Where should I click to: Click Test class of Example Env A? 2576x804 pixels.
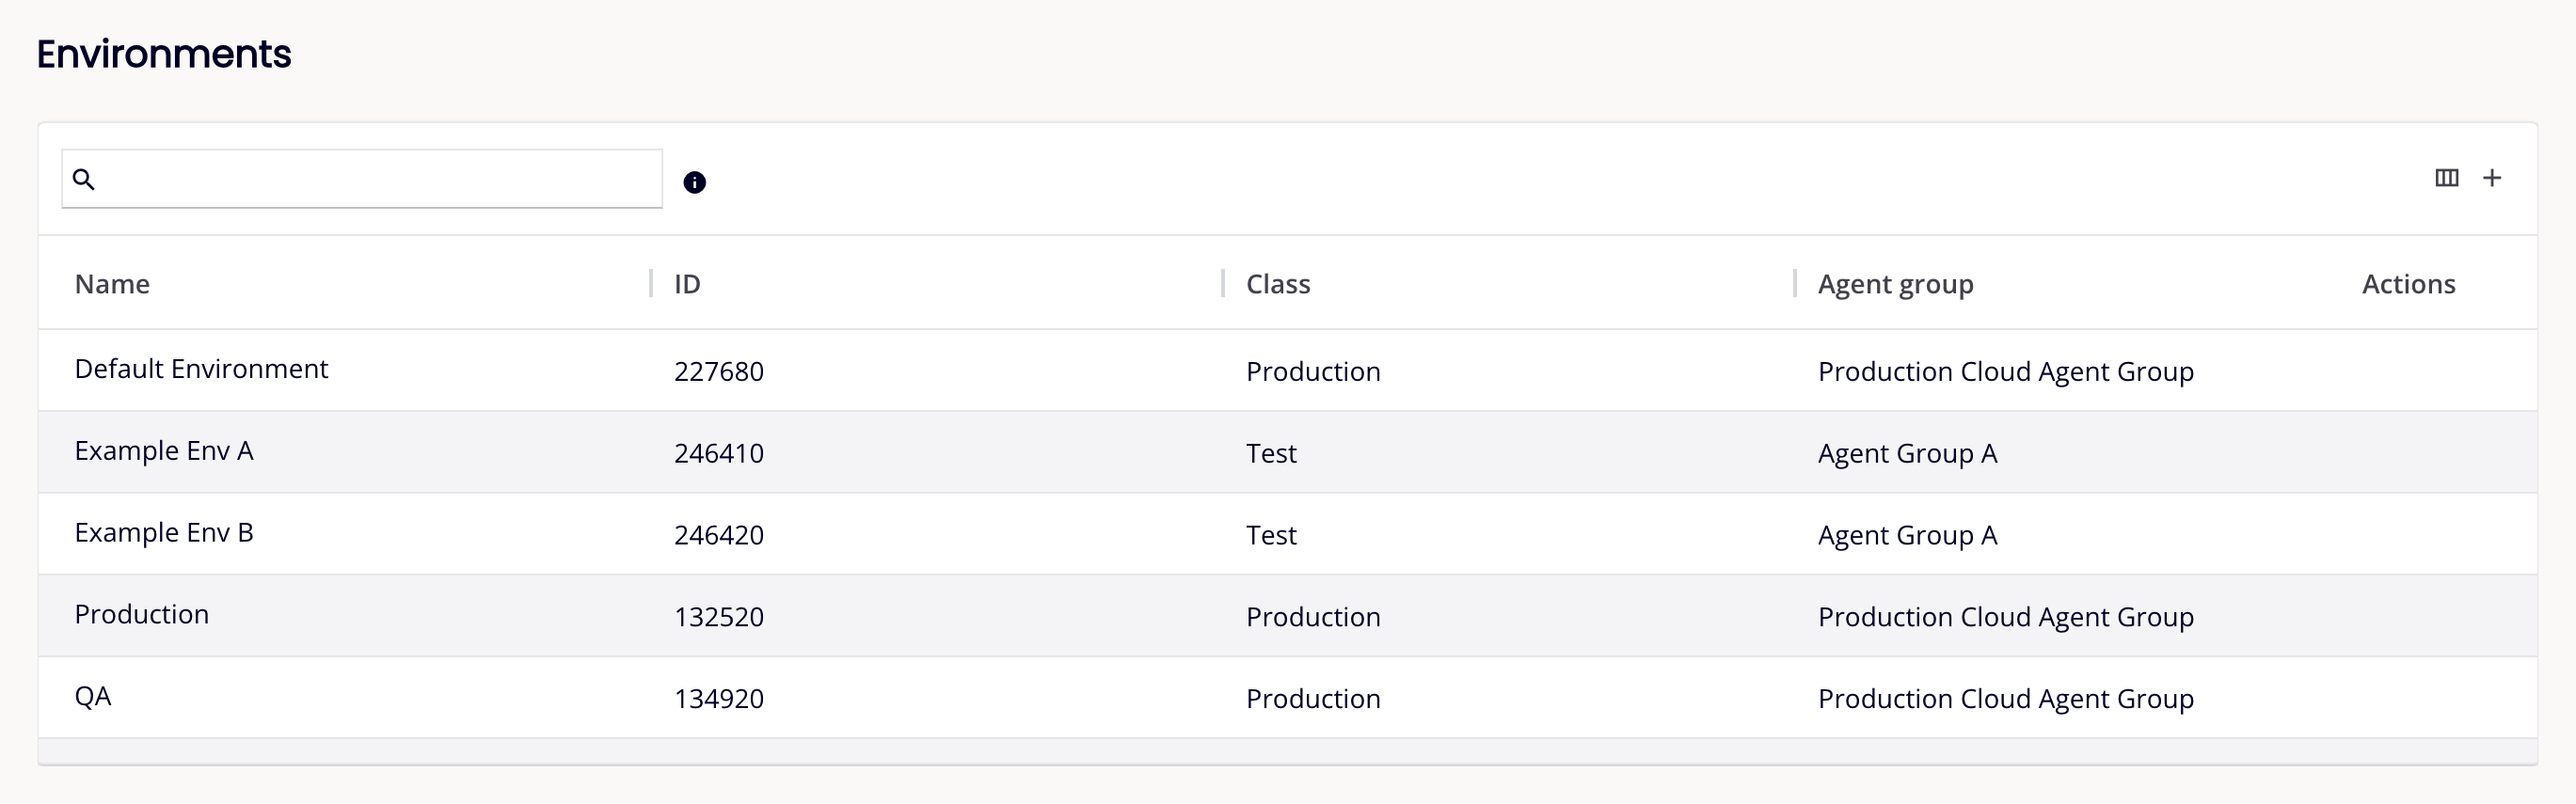1271,454
